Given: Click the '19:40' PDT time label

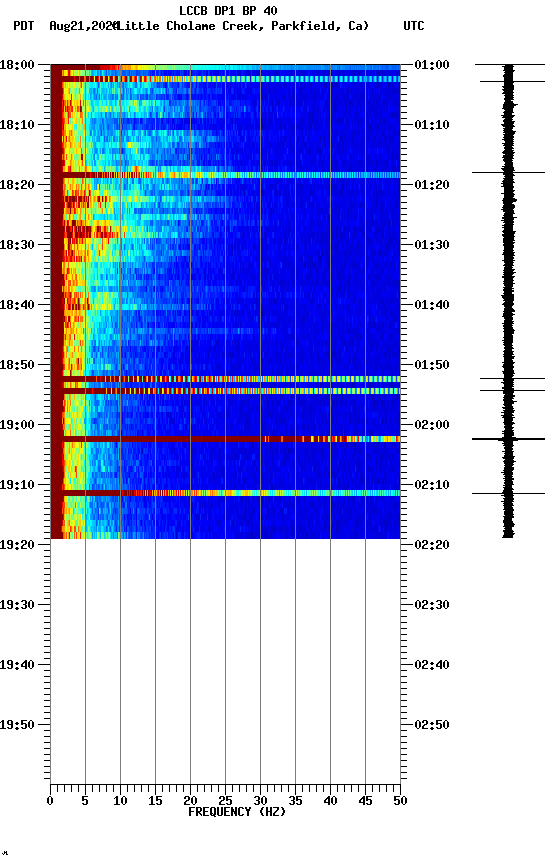Looking at the screenshot, I should pyautogui.click(x=17, y=665).
